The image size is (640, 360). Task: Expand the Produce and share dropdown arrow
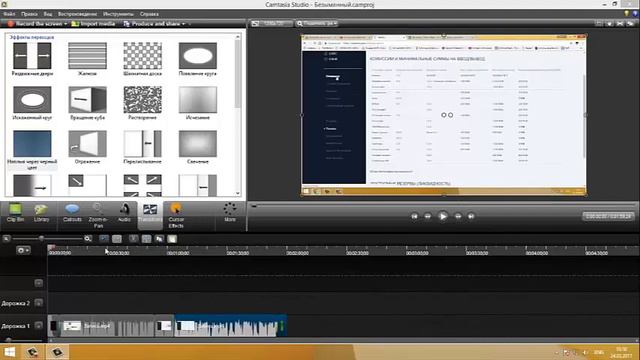[x=183, y=24]
